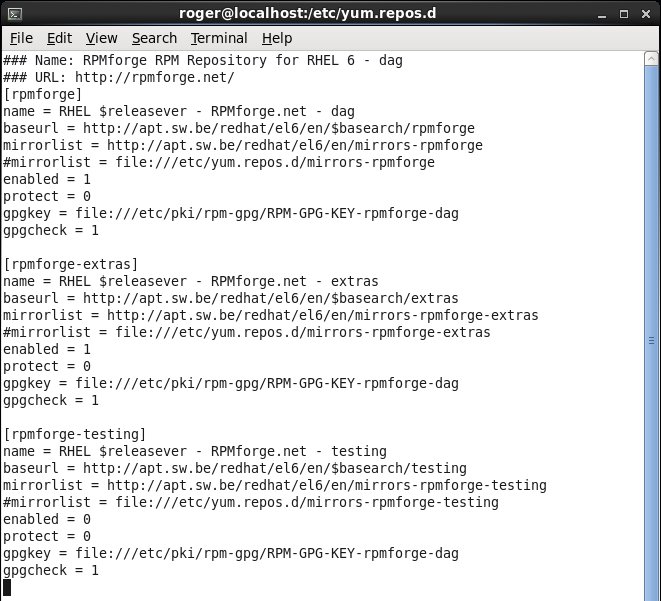Click 'enabled = 1' under [rpmforge]
Viewport: 661px width, 601px height.
[47, 179]
